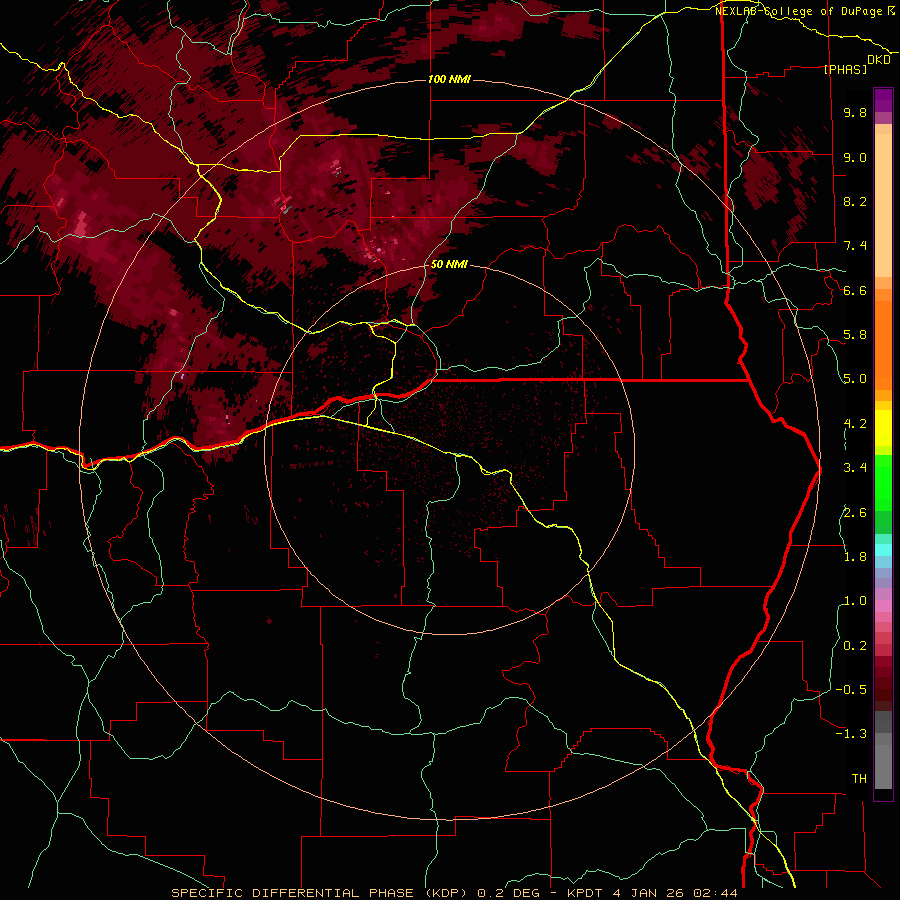Click the DKD product code label

pos(879,60)
